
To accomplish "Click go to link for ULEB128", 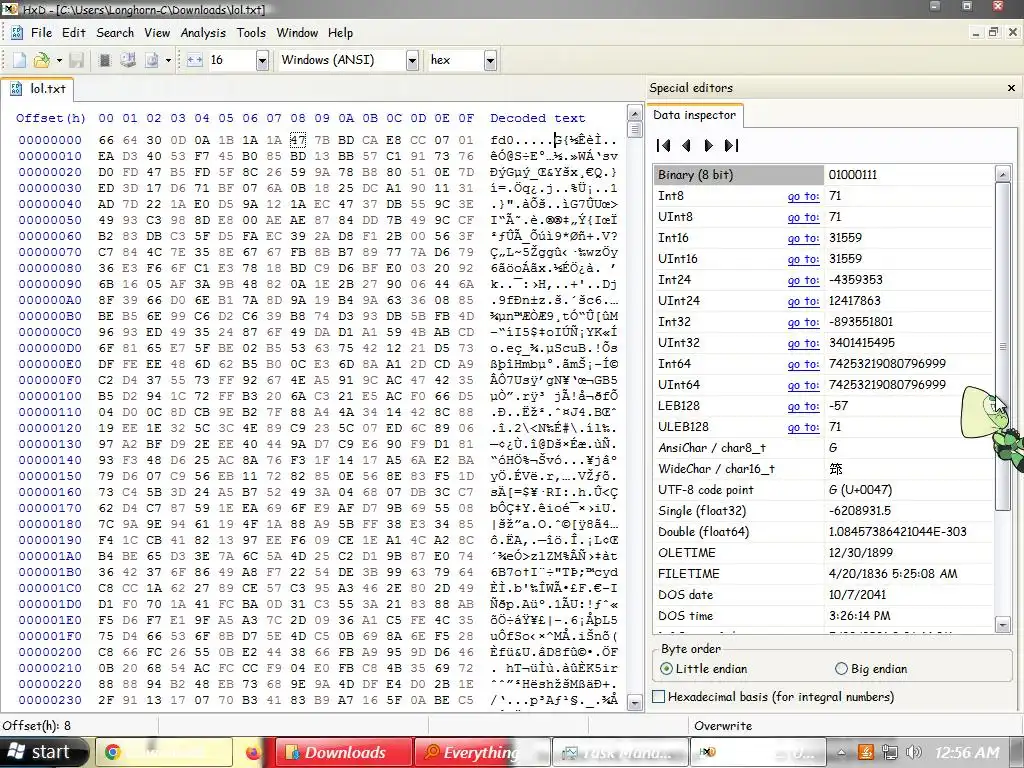I will (x=803, y=427).
